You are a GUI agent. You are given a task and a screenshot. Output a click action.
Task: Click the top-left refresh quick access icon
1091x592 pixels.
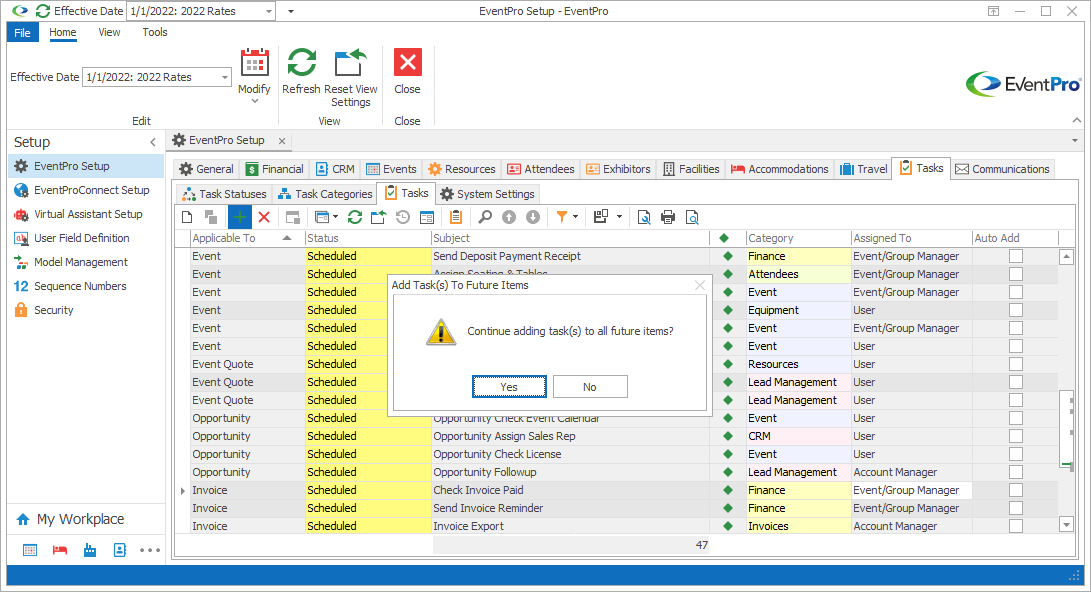pos(43,11)
